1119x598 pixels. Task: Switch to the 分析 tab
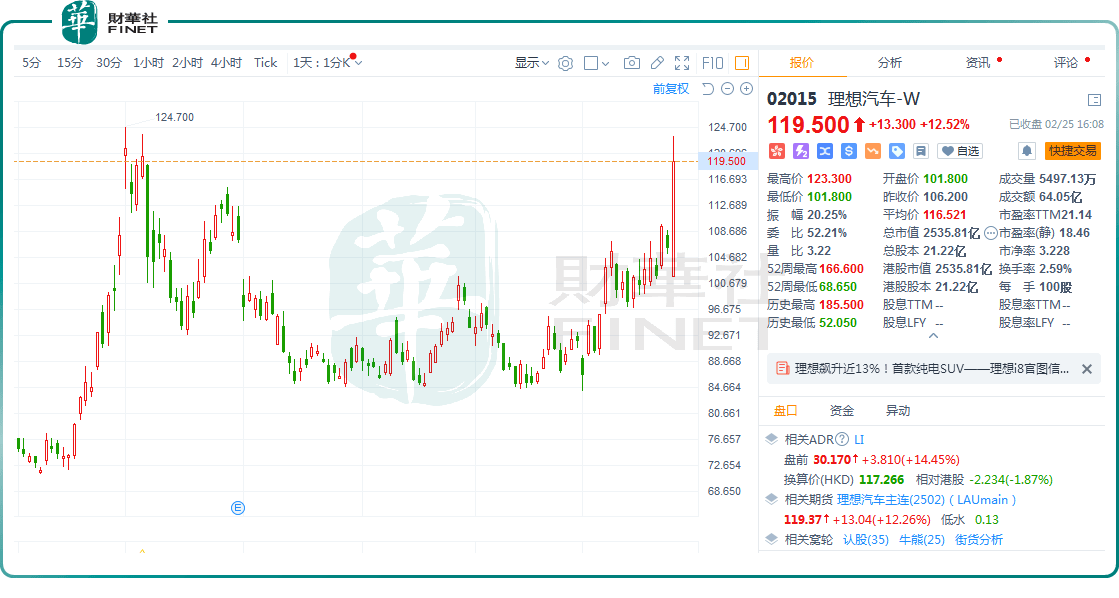pyautogui.click(x=889, y=63)
